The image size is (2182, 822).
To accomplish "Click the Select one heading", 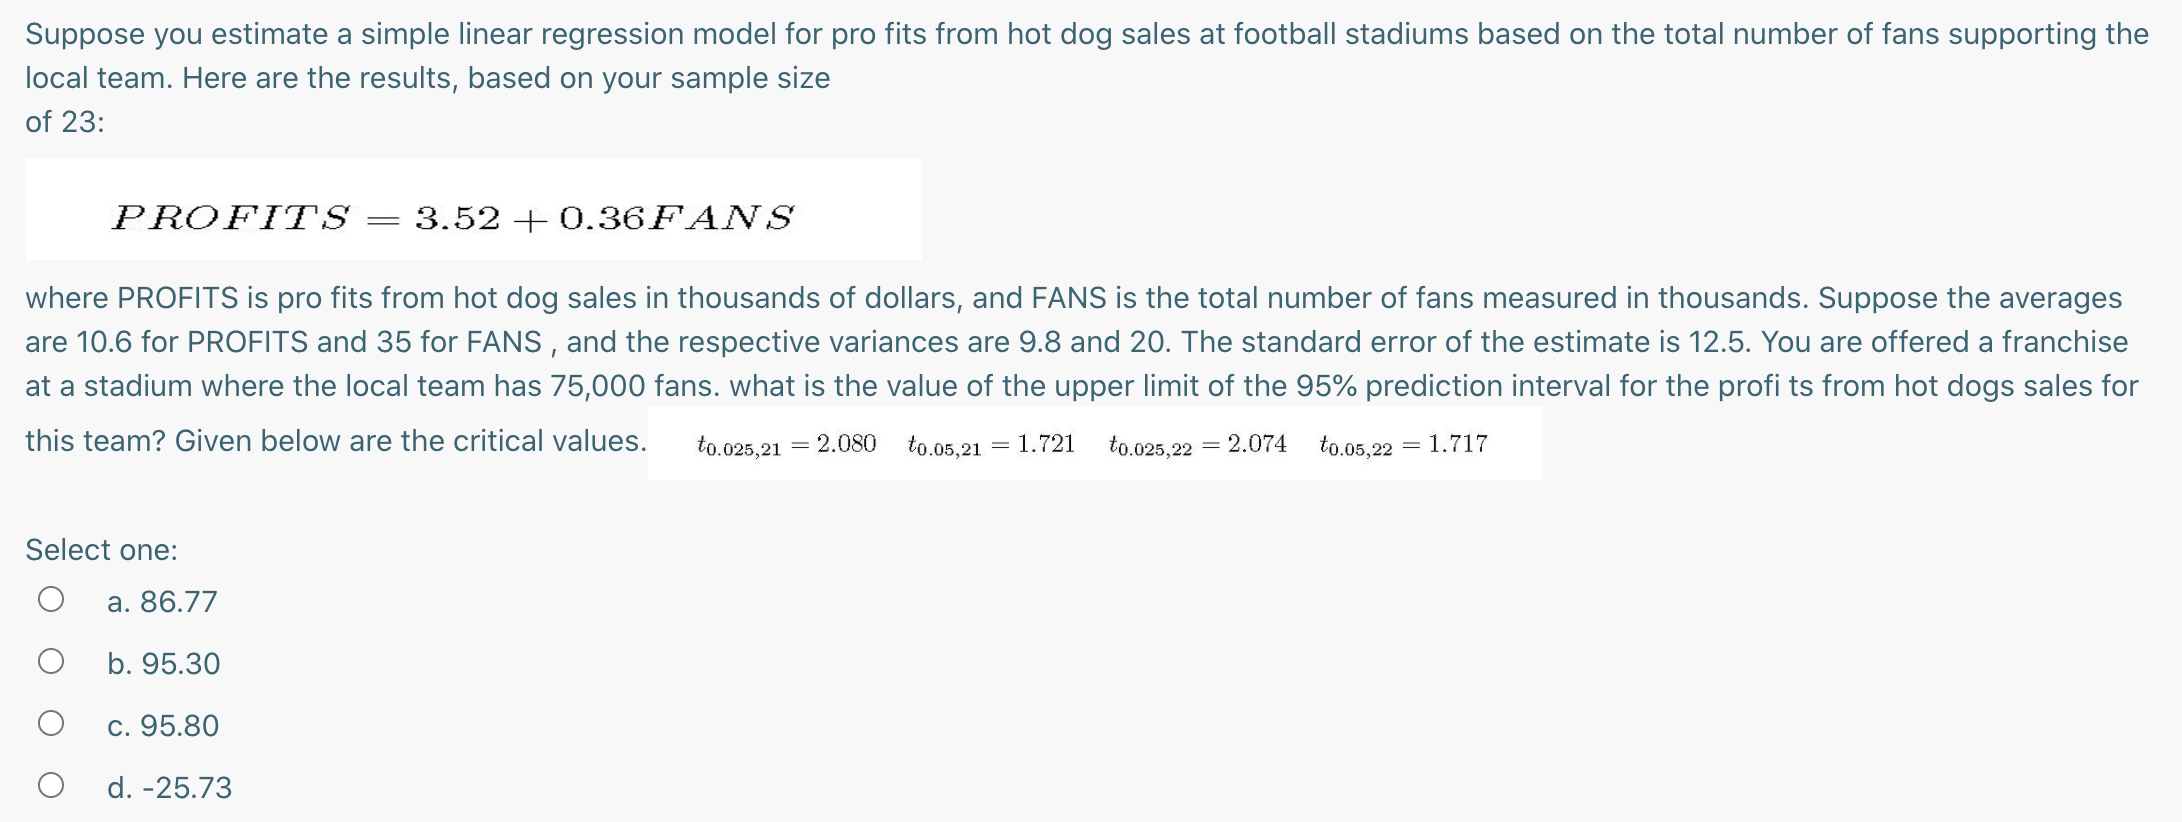I will pyautogui.click(x=100, y=549).
